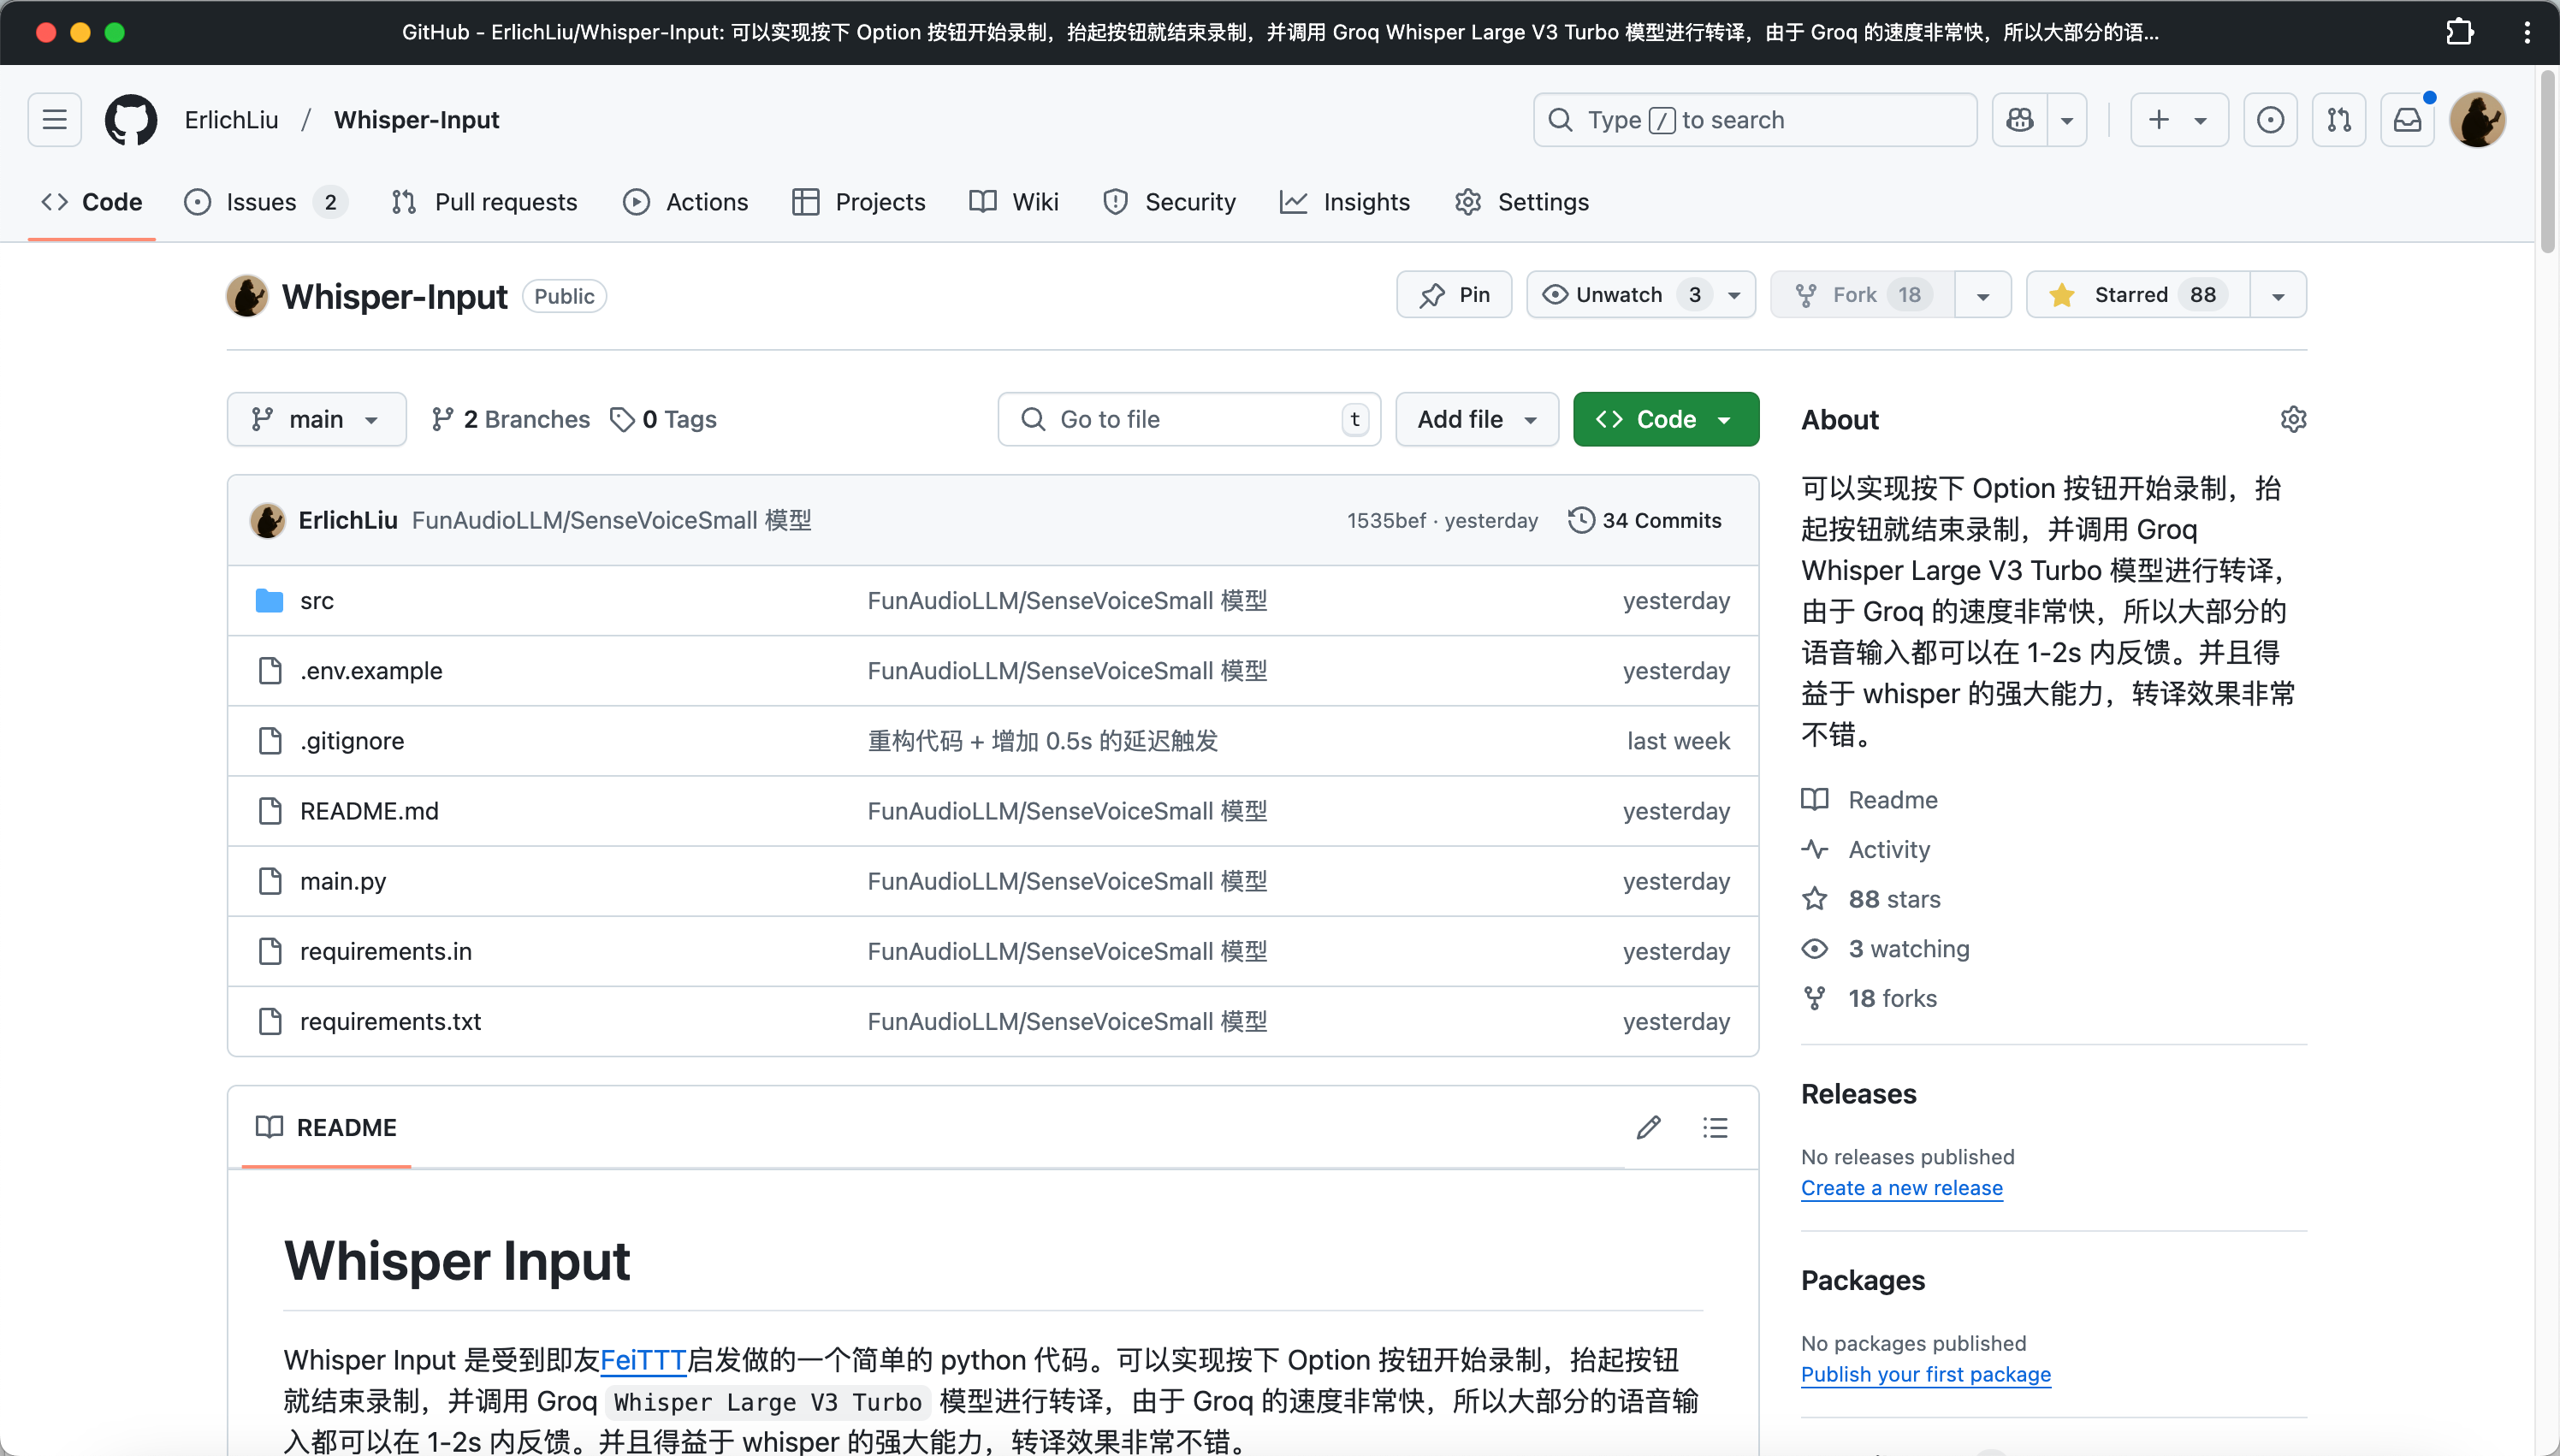Expand the Star dropdown arrow
Viewport: 2560px width, 1456px height.
coord(2279,293)
